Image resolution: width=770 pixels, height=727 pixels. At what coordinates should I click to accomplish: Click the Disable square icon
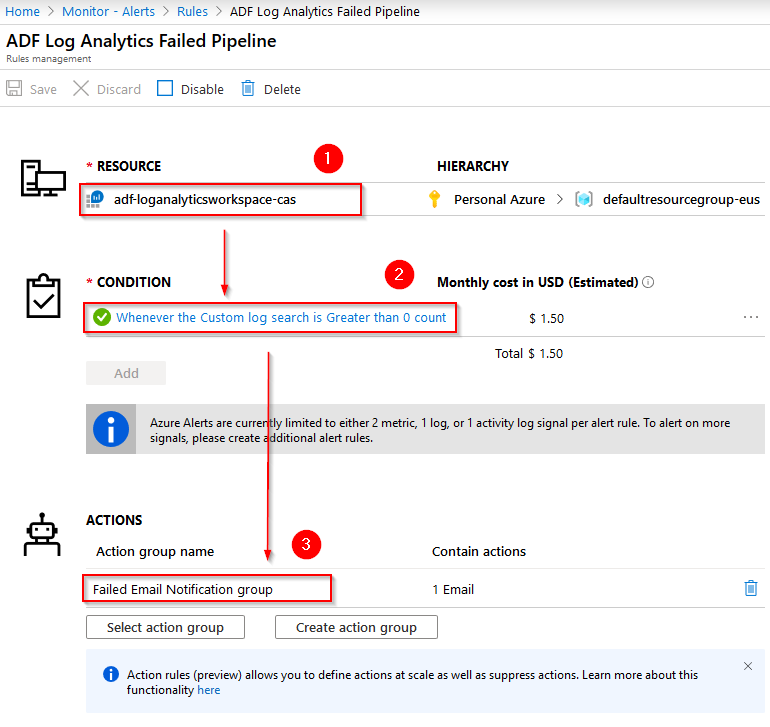click(x=165, y=88)
